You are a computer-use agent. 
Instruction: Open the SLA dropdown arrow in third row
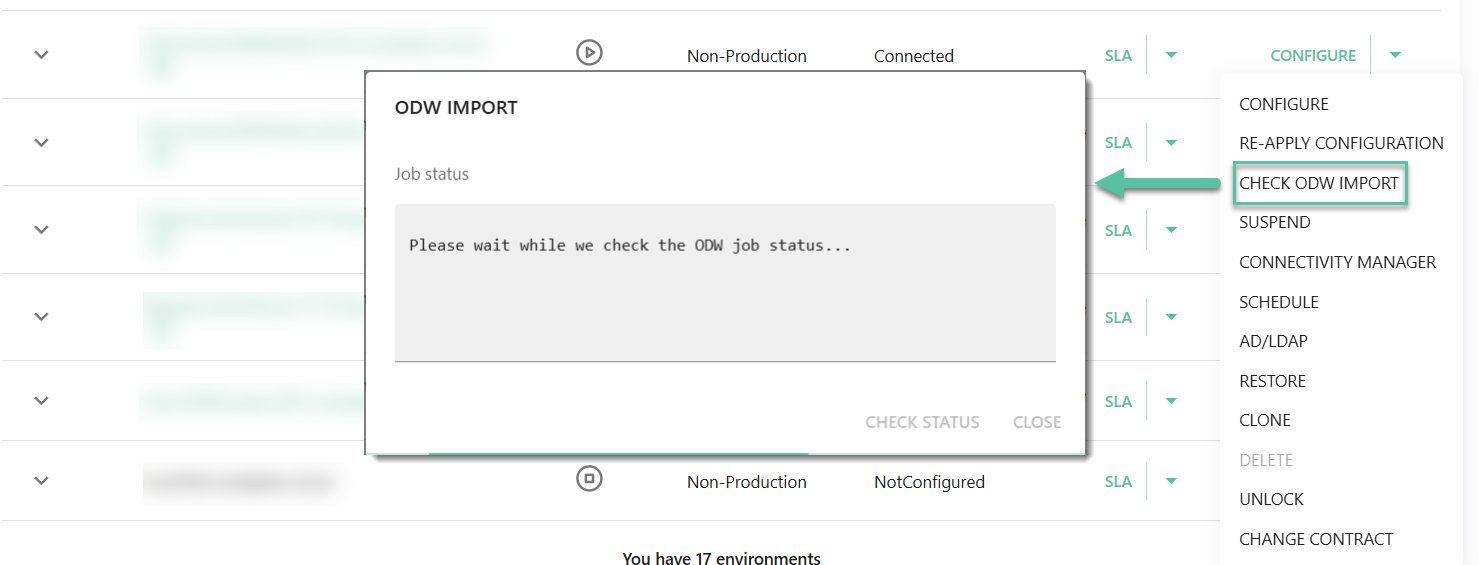[1171, 230]
